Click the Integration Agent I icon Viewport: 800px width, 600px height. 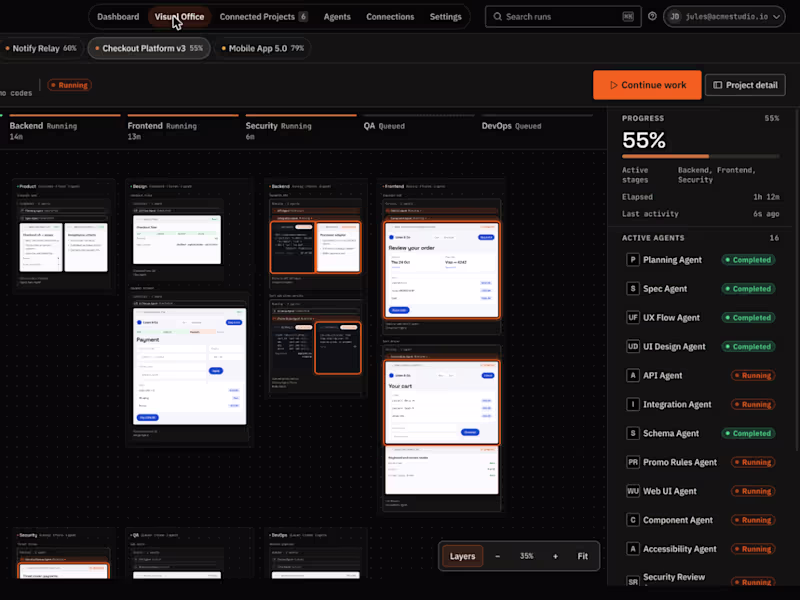tap(633, 405)
